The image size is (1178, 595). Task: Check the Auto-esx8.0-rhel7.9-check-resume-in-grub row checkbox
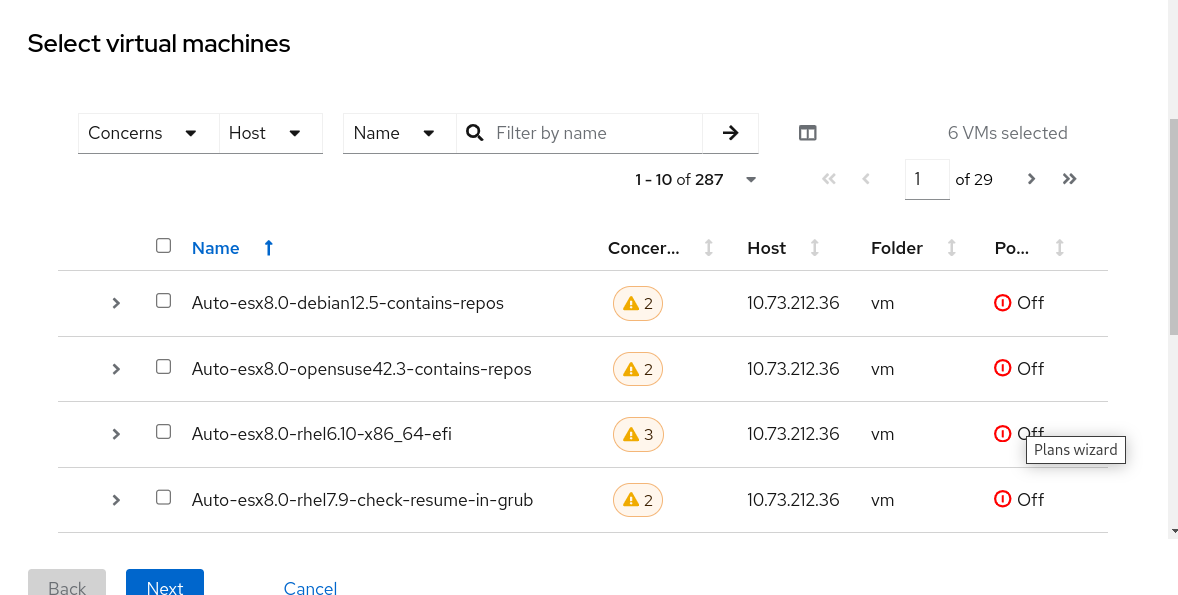pos(164,498)
